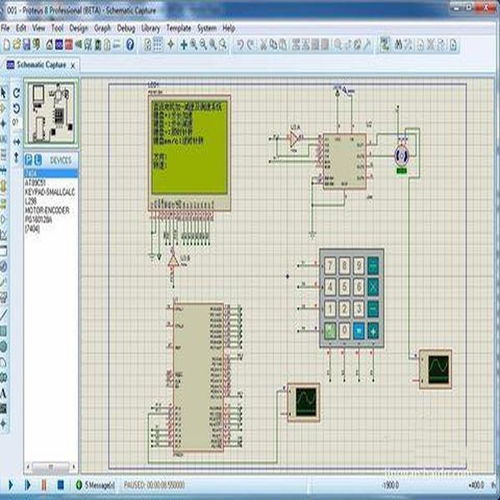Click the Save Project toolbar icon

coord(26,44)
